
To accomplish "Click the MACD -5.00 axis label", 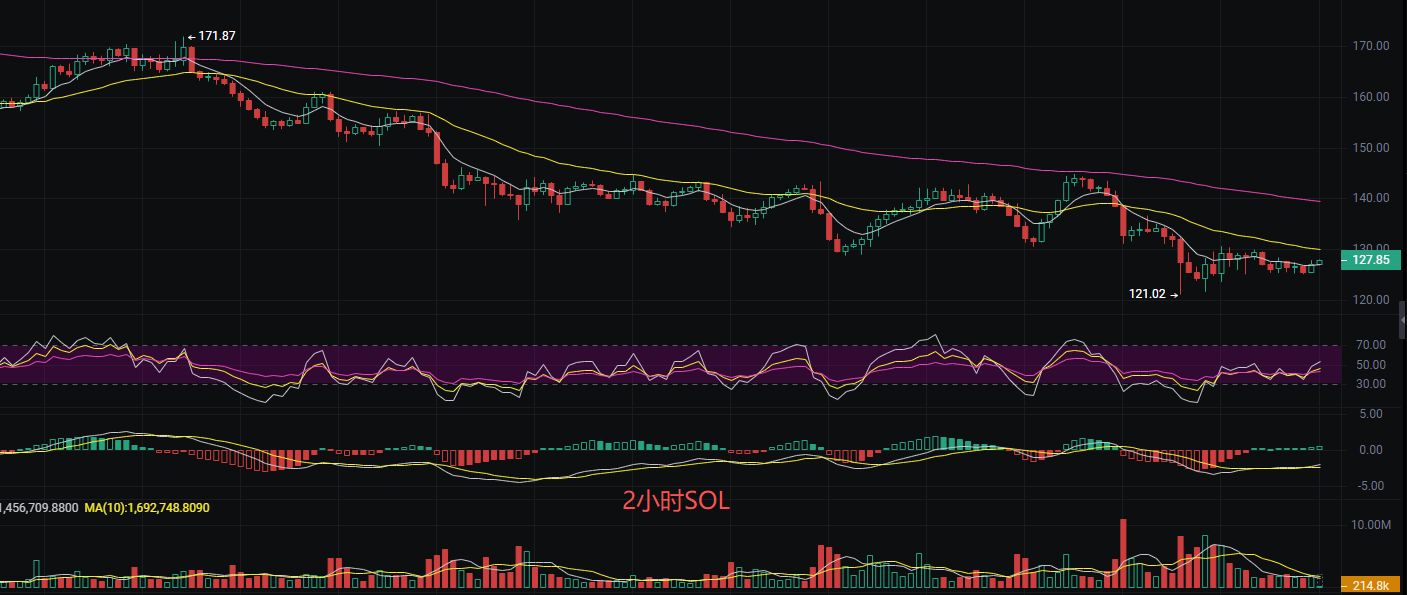I will [1369, 486].
